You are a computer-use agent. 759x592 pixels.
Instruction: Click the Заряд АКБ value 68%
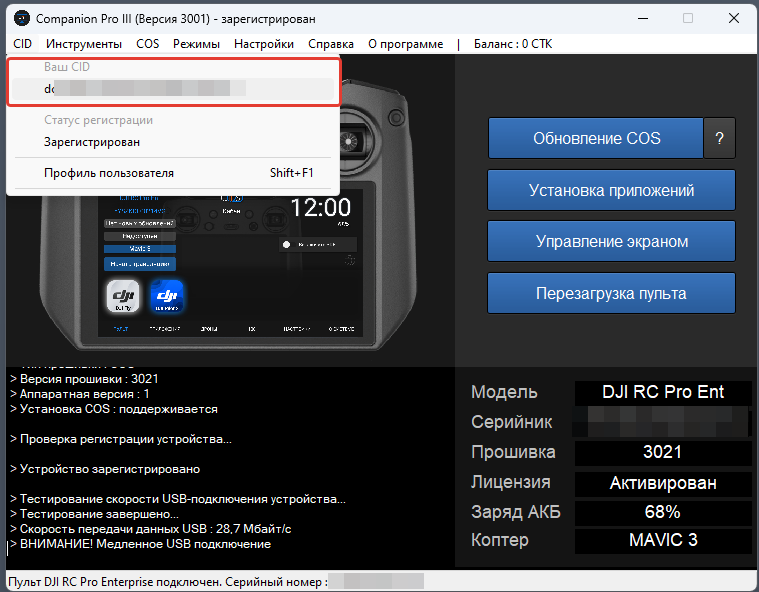tap(663, 512)
